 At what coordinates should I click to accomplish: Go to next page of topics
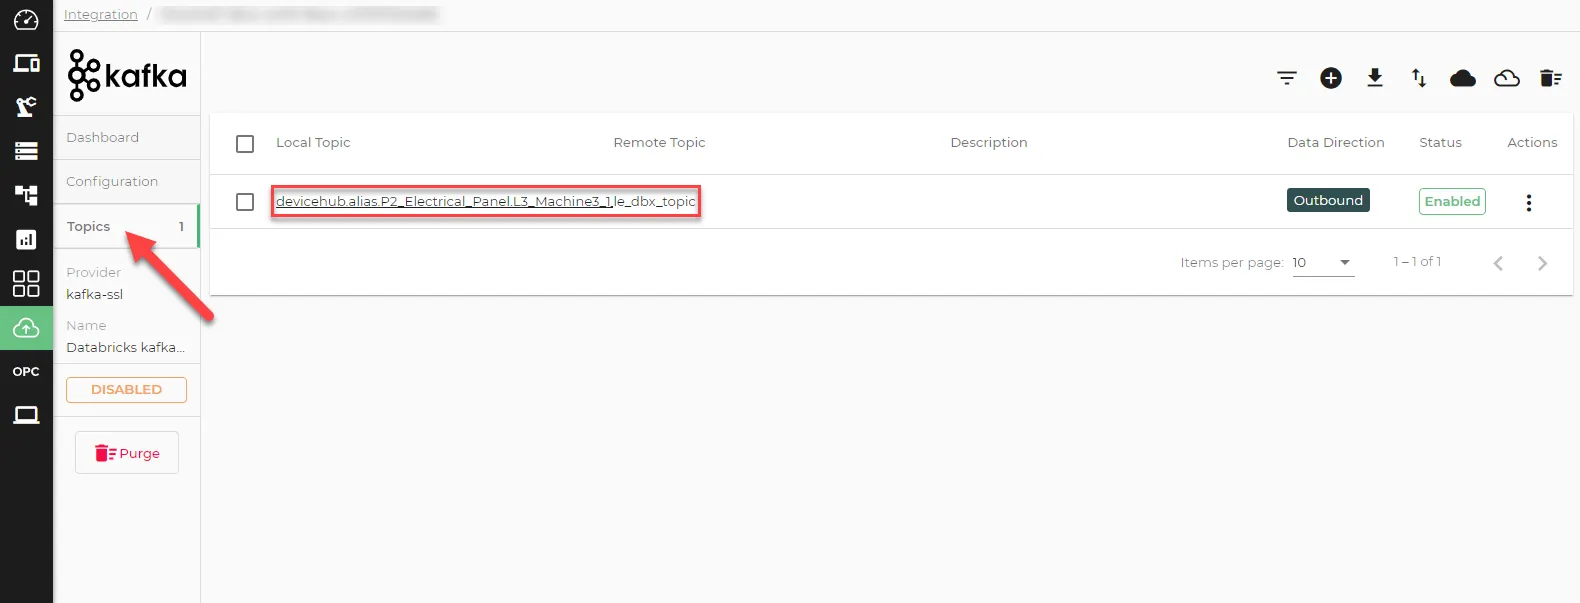(1542, 263)
